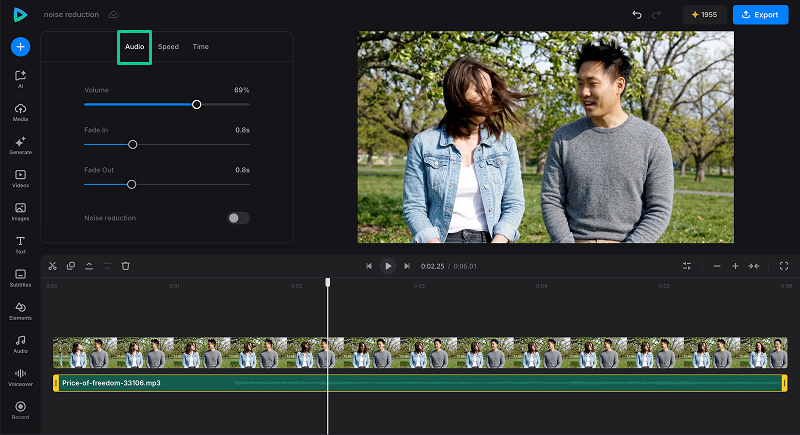
Task: Click the Export button
Action: (x=760, y=15)
